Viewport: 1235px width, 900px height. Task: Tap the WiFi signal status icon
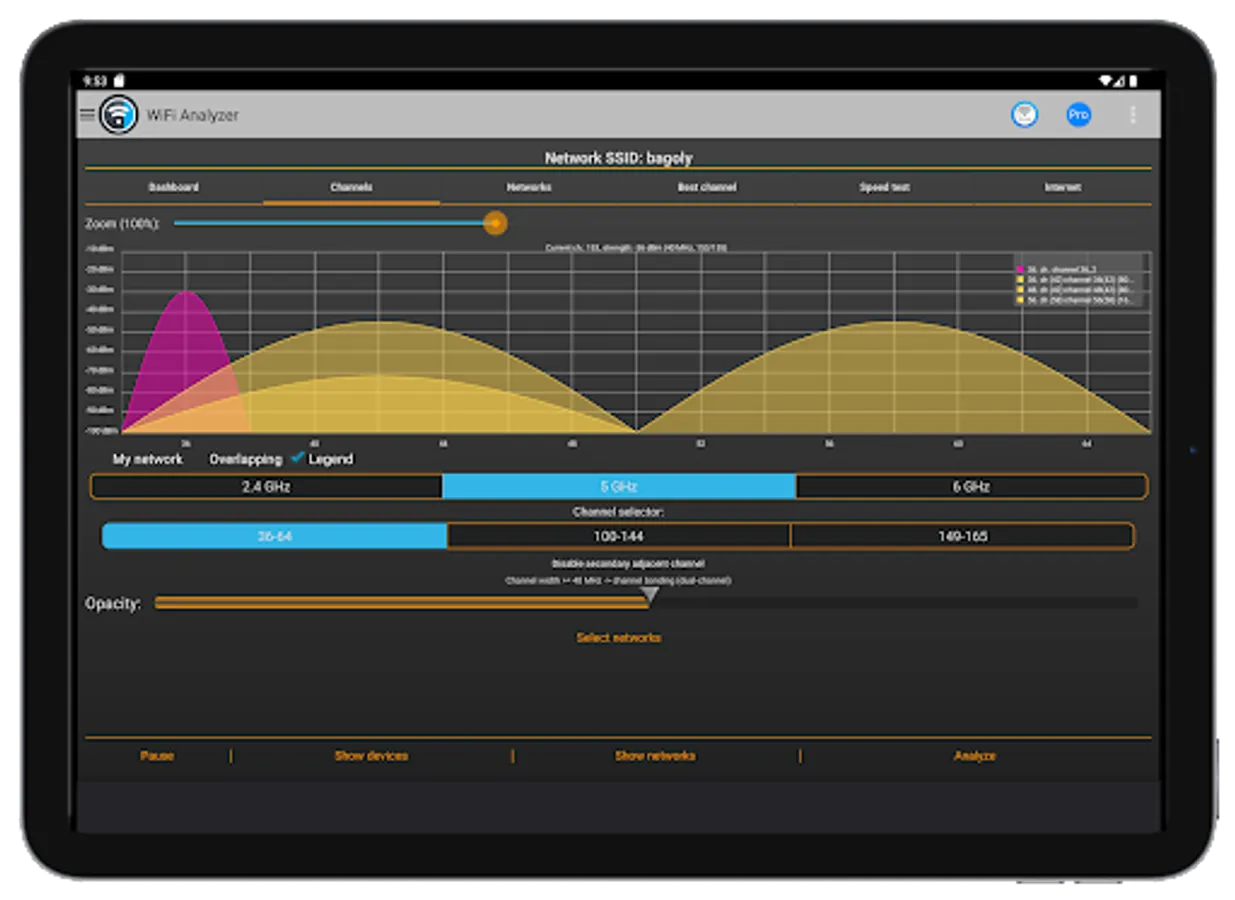pos(1107,80)
